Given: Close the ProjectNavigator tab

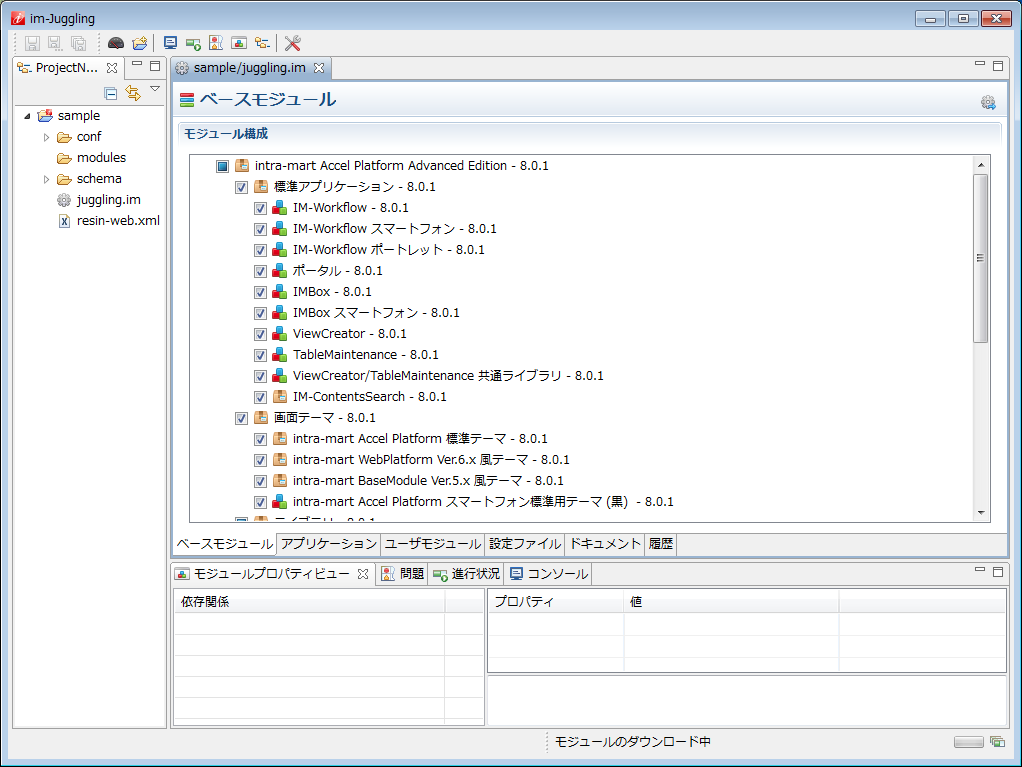Looking at the screenshot, I should 112,68.
